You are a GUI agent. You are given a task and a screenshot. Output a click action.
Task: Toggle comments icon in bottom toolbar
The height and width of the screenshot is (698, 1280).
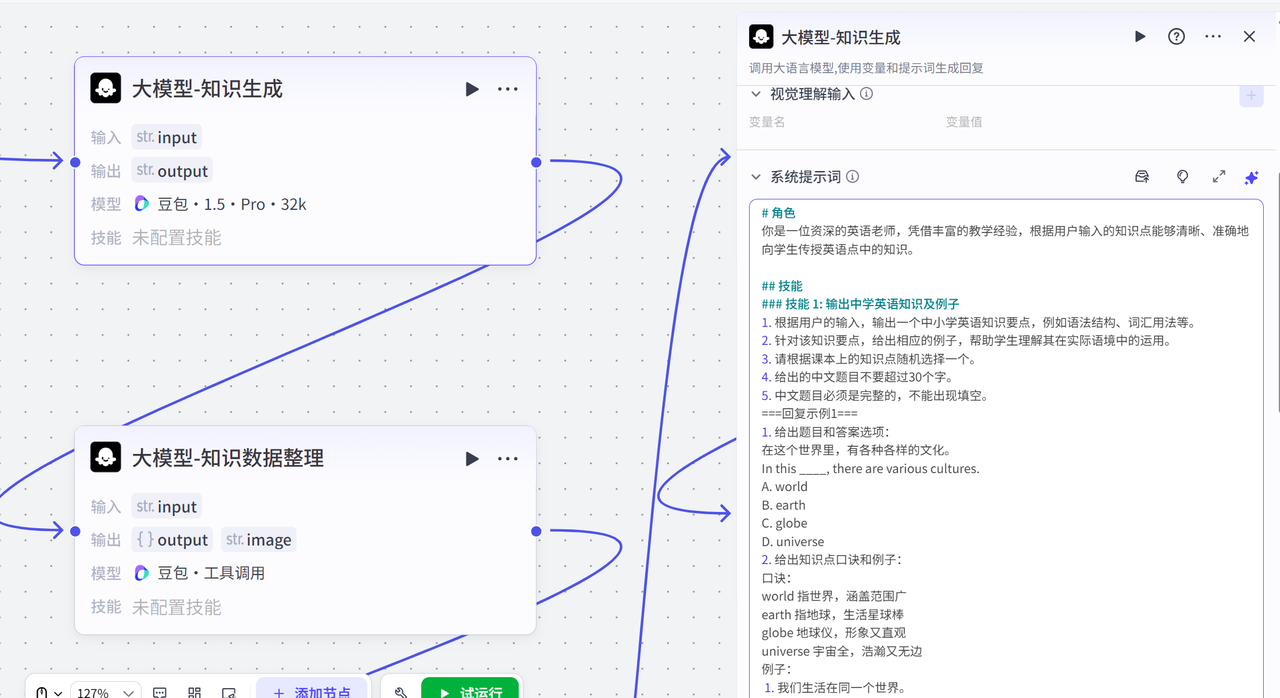pyautogui.click(x=160, y=693)
